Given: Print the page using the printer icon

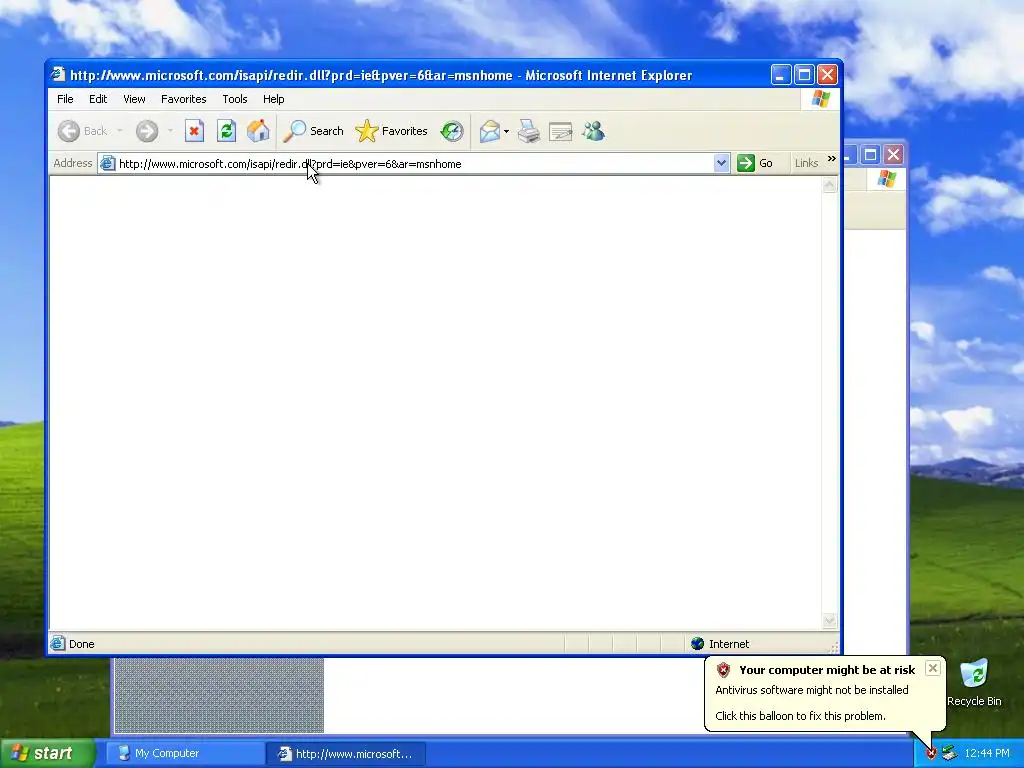Looking at the screenshot, I should coord(528,131).
